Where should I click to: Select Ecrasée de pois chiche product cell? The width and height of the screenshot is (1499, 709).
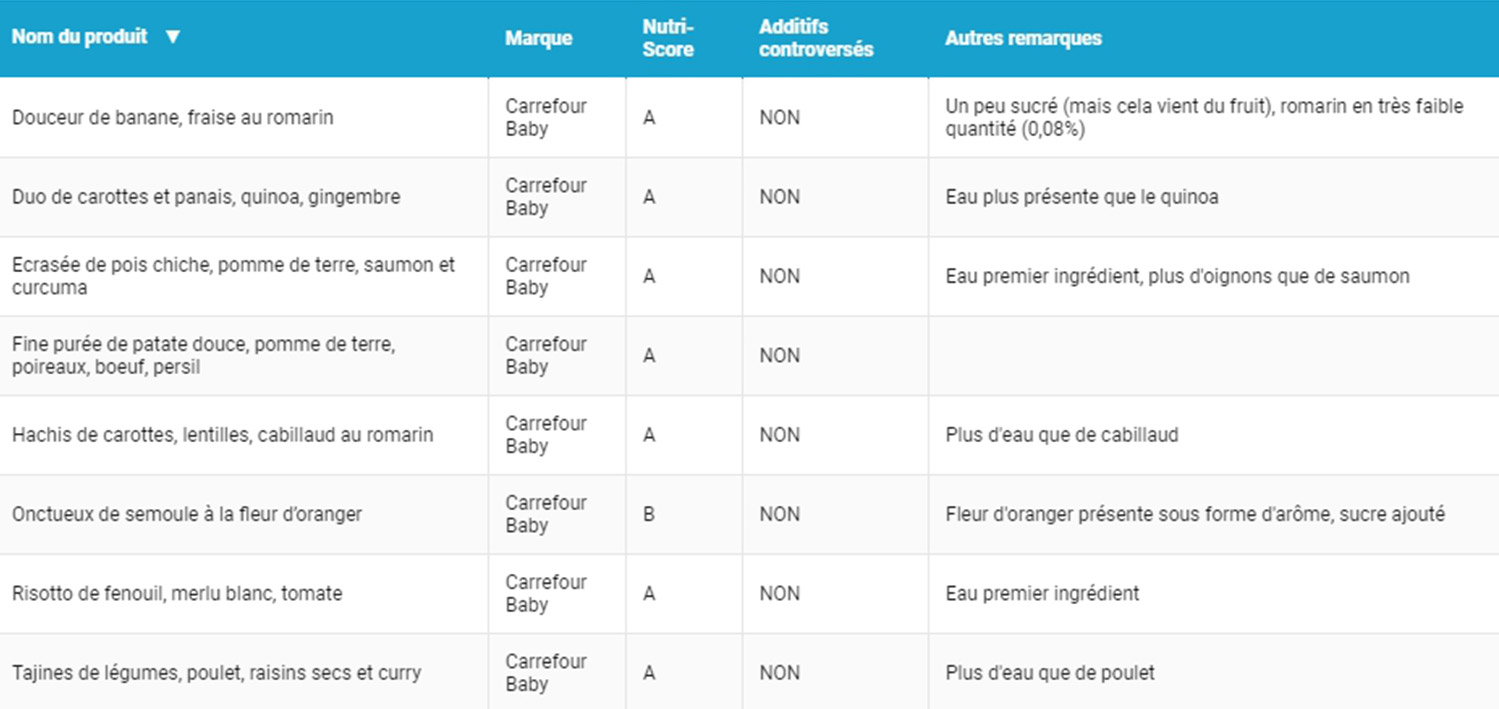[x=233, y=276]
